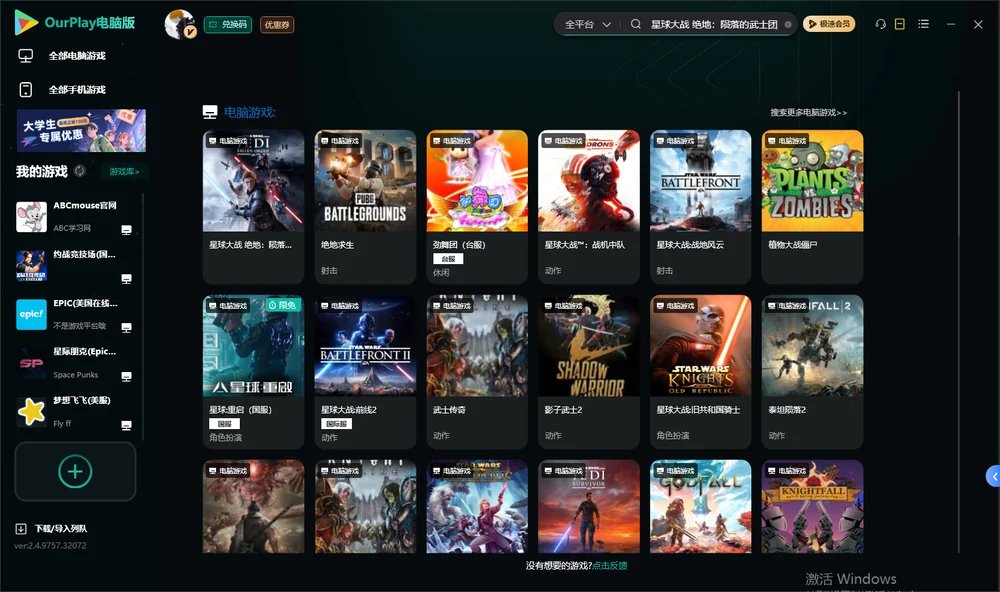Clear the search box text
The height and width of the screenshot is (592, 1000).
coord(788,24)
